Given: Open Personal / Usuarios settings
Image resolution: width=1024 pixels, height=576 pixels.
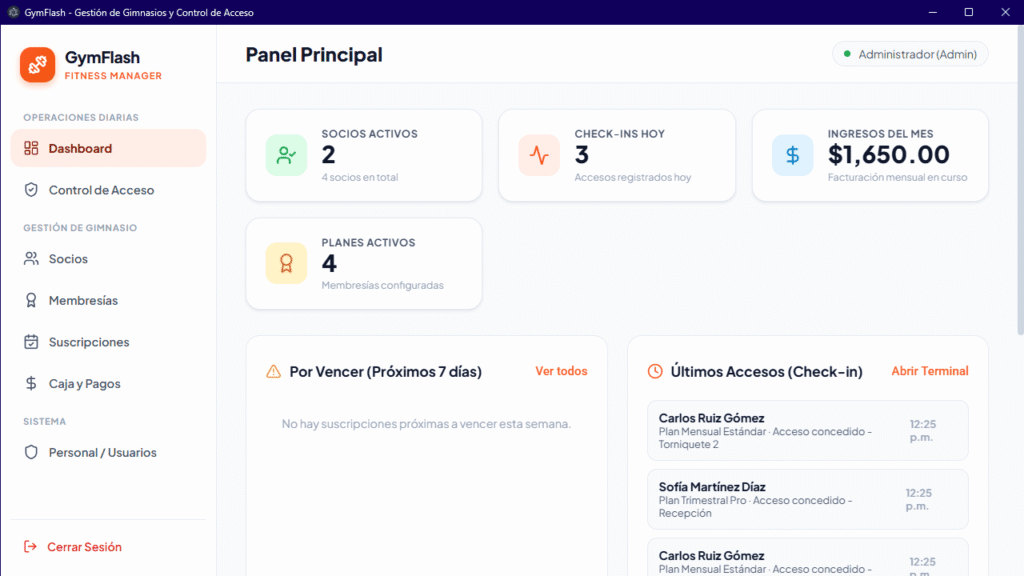Looking at the screenshot, I should 108,452.
